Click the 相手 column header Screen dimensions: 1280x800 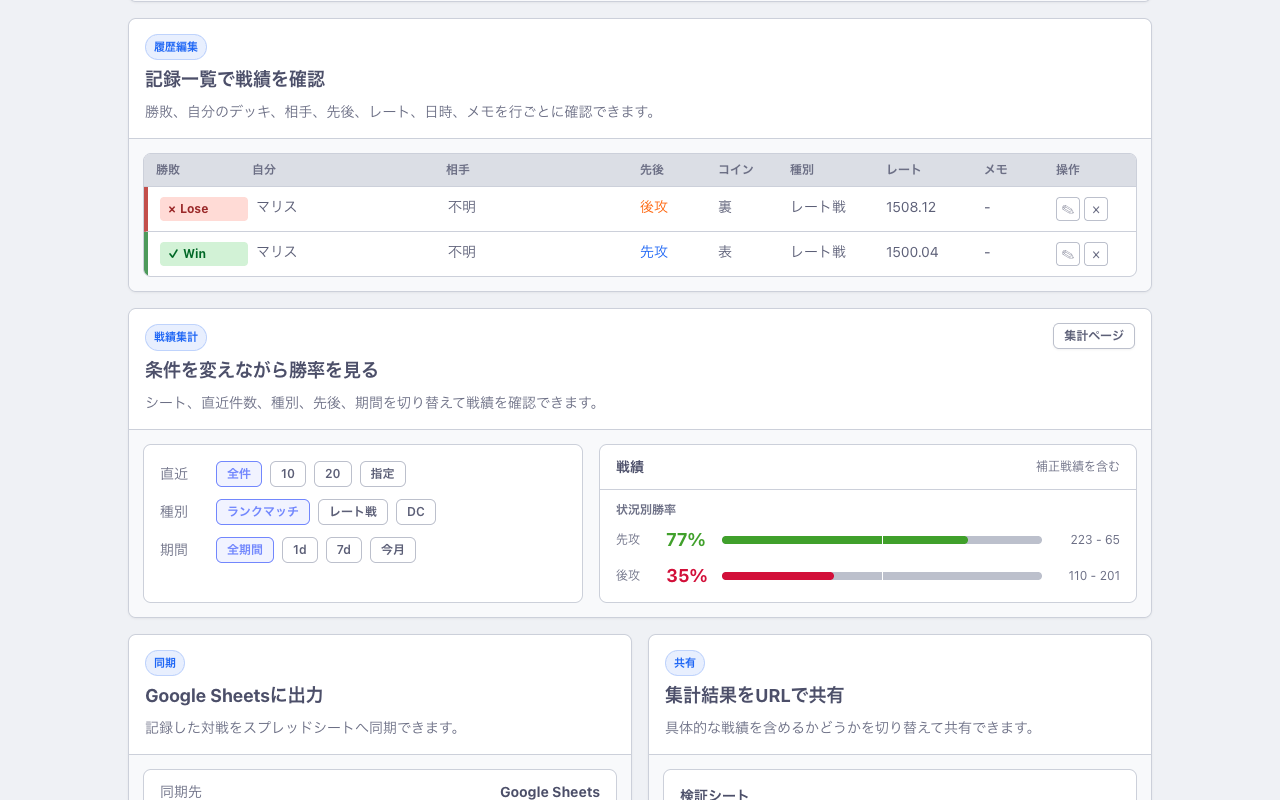tap(458, 170)
